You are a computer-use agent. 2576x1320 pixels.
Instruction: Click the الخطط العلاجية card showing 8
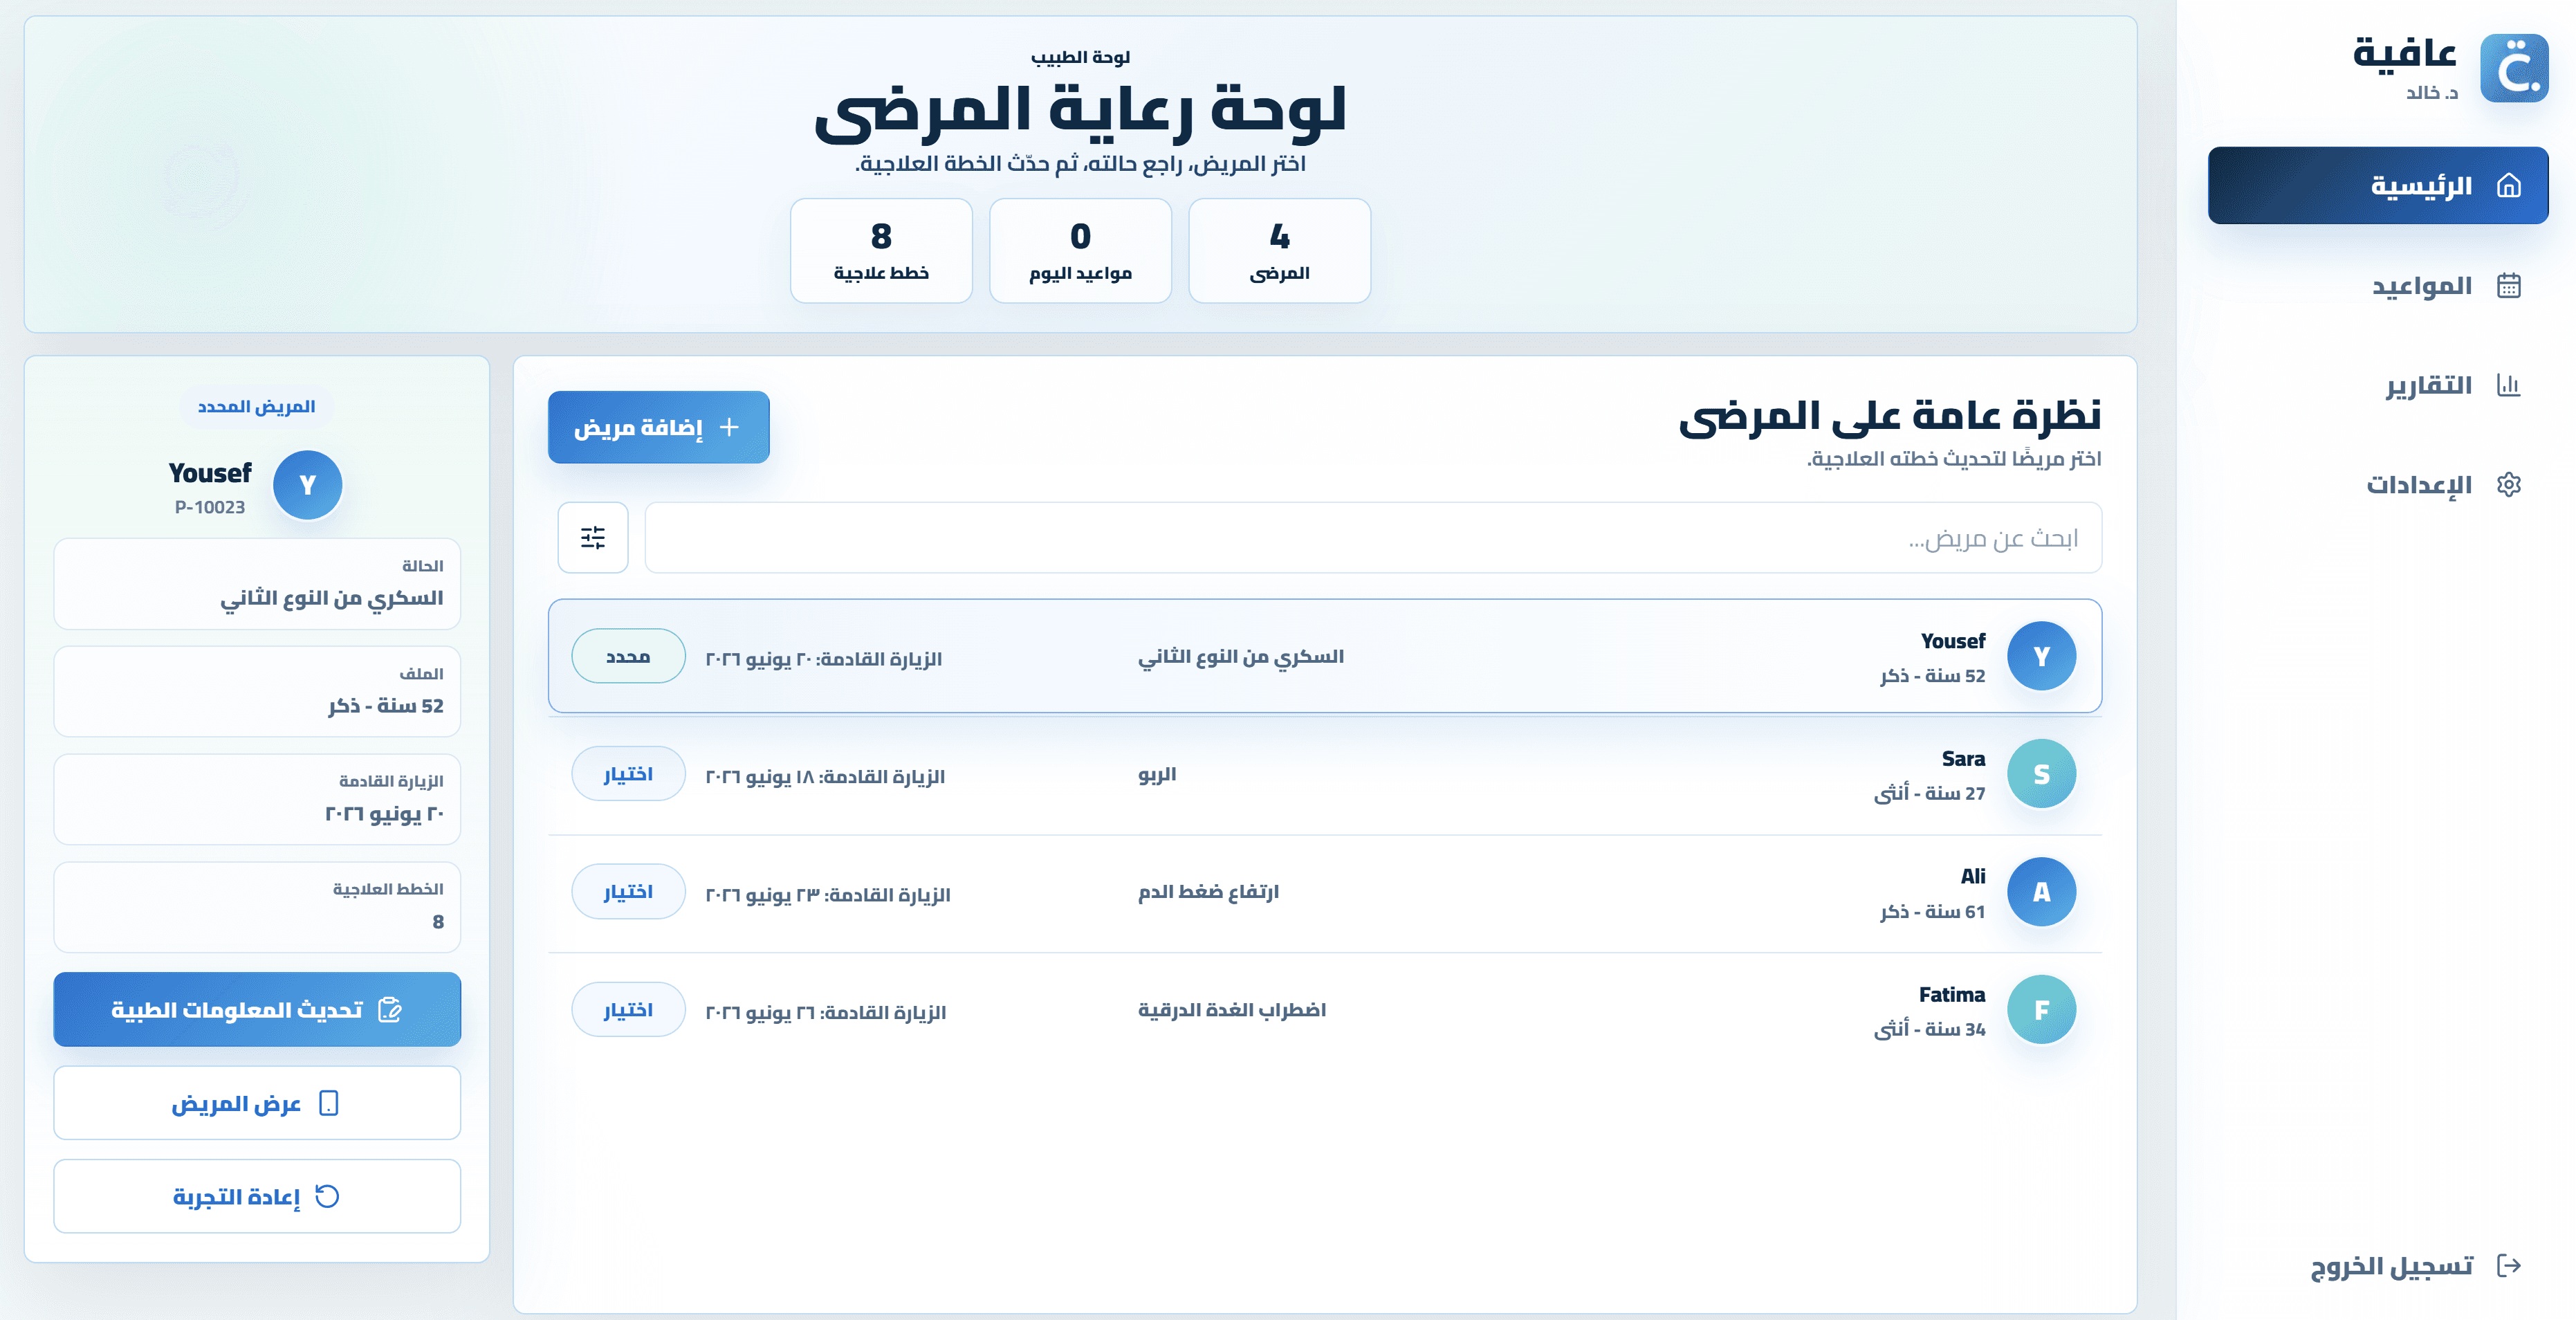(257, 908)
